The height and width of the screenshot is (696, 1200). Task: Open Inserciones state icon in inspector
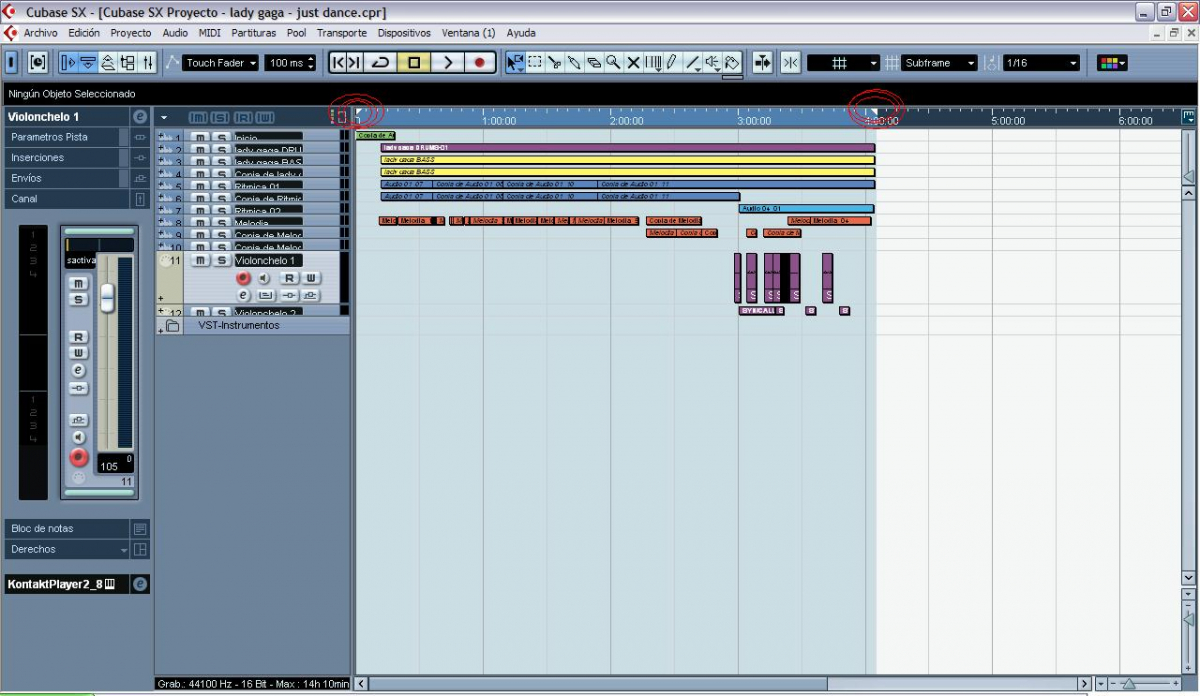click(x=140, y=158)
